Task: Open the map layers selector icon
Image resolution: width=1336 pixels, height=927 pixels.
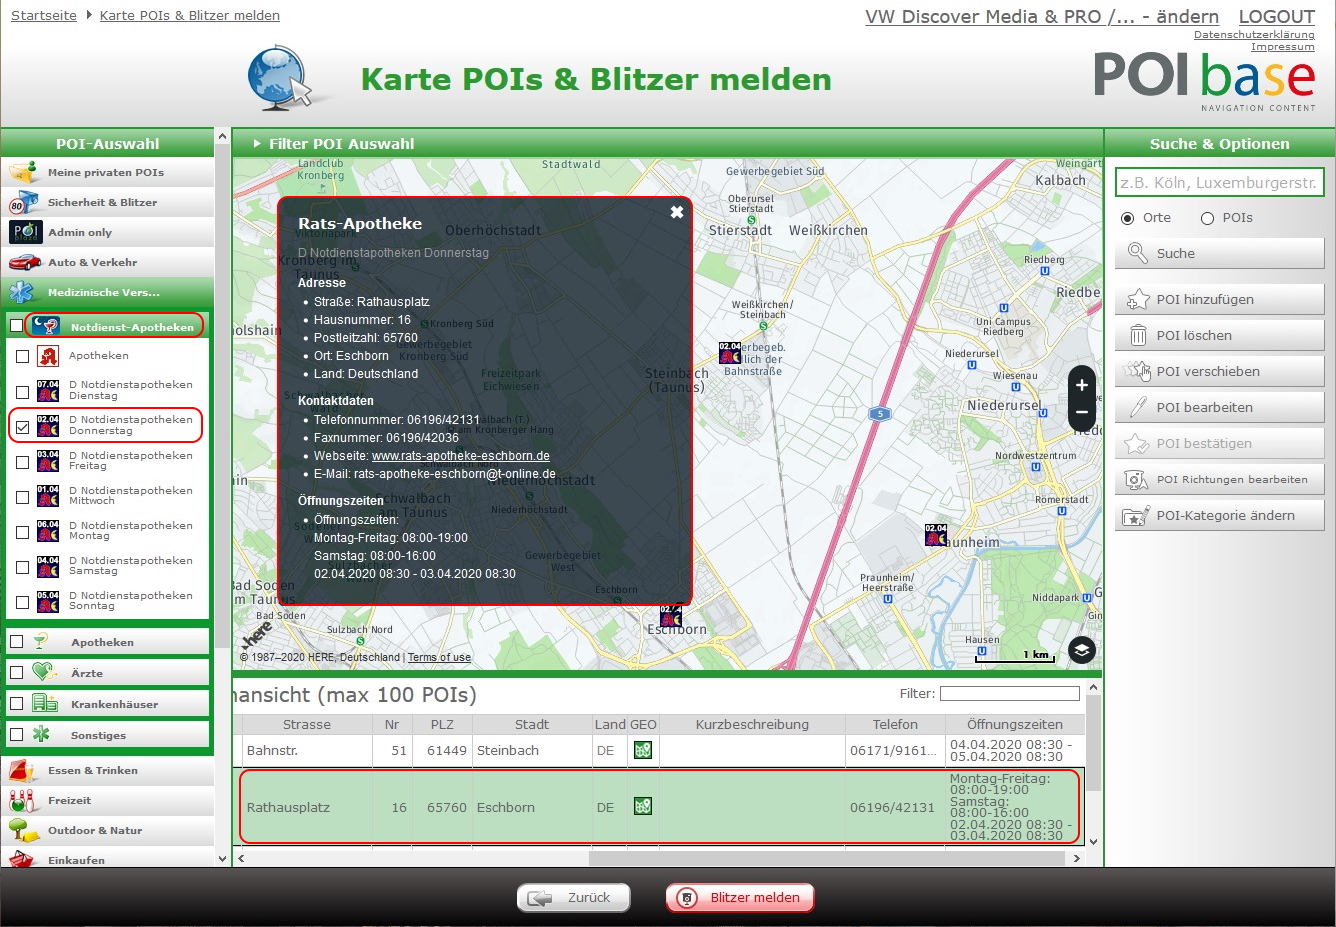Action: (1081, 650)
